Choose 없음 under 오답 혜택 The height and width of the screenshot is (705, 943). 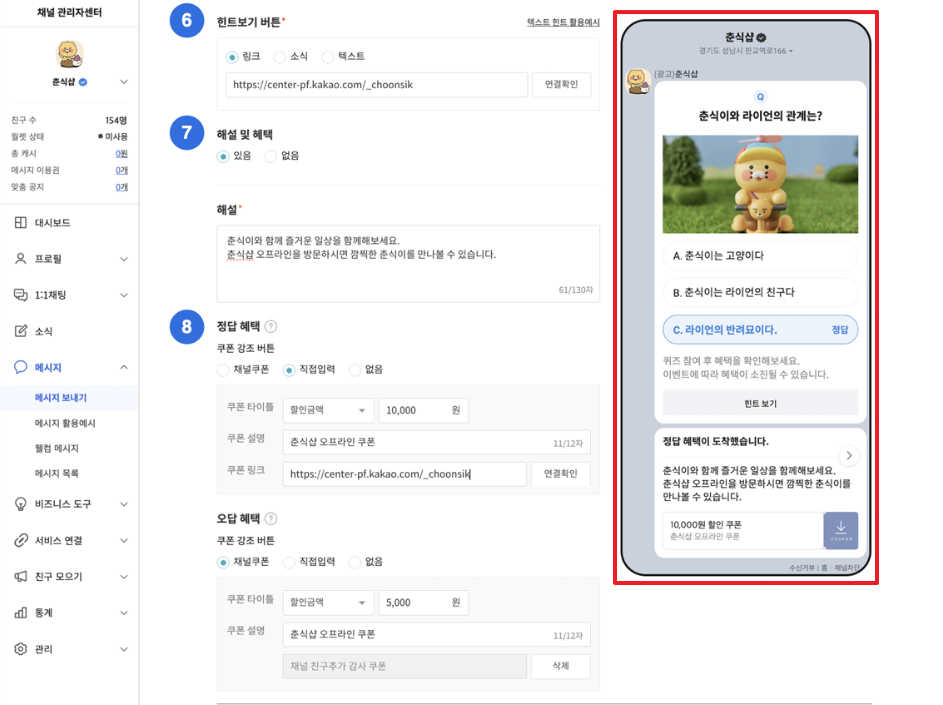click(x=355, y=562)
